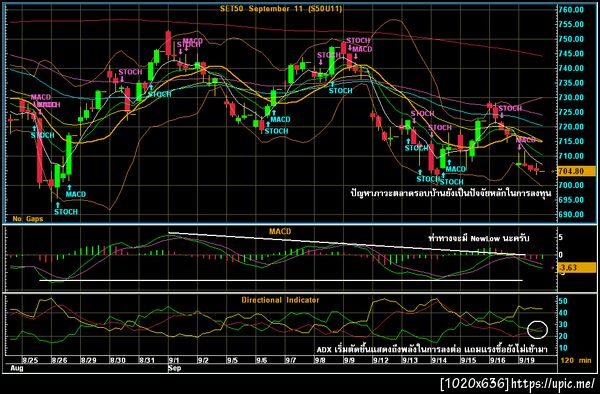Select the 9/8 date label
600x394 pixels.
point(320,360)
